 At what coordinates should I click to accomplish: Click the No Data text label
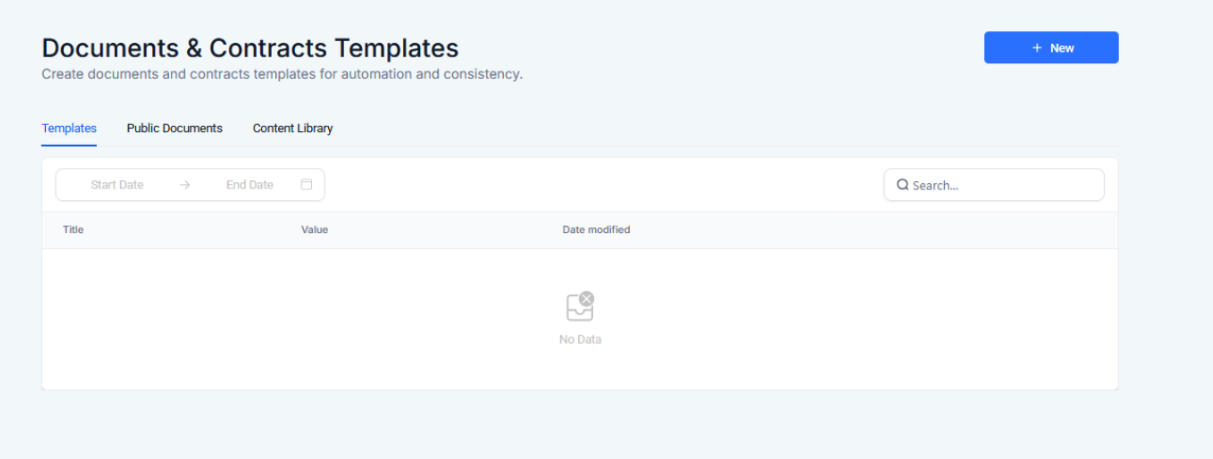coord(580,340)
